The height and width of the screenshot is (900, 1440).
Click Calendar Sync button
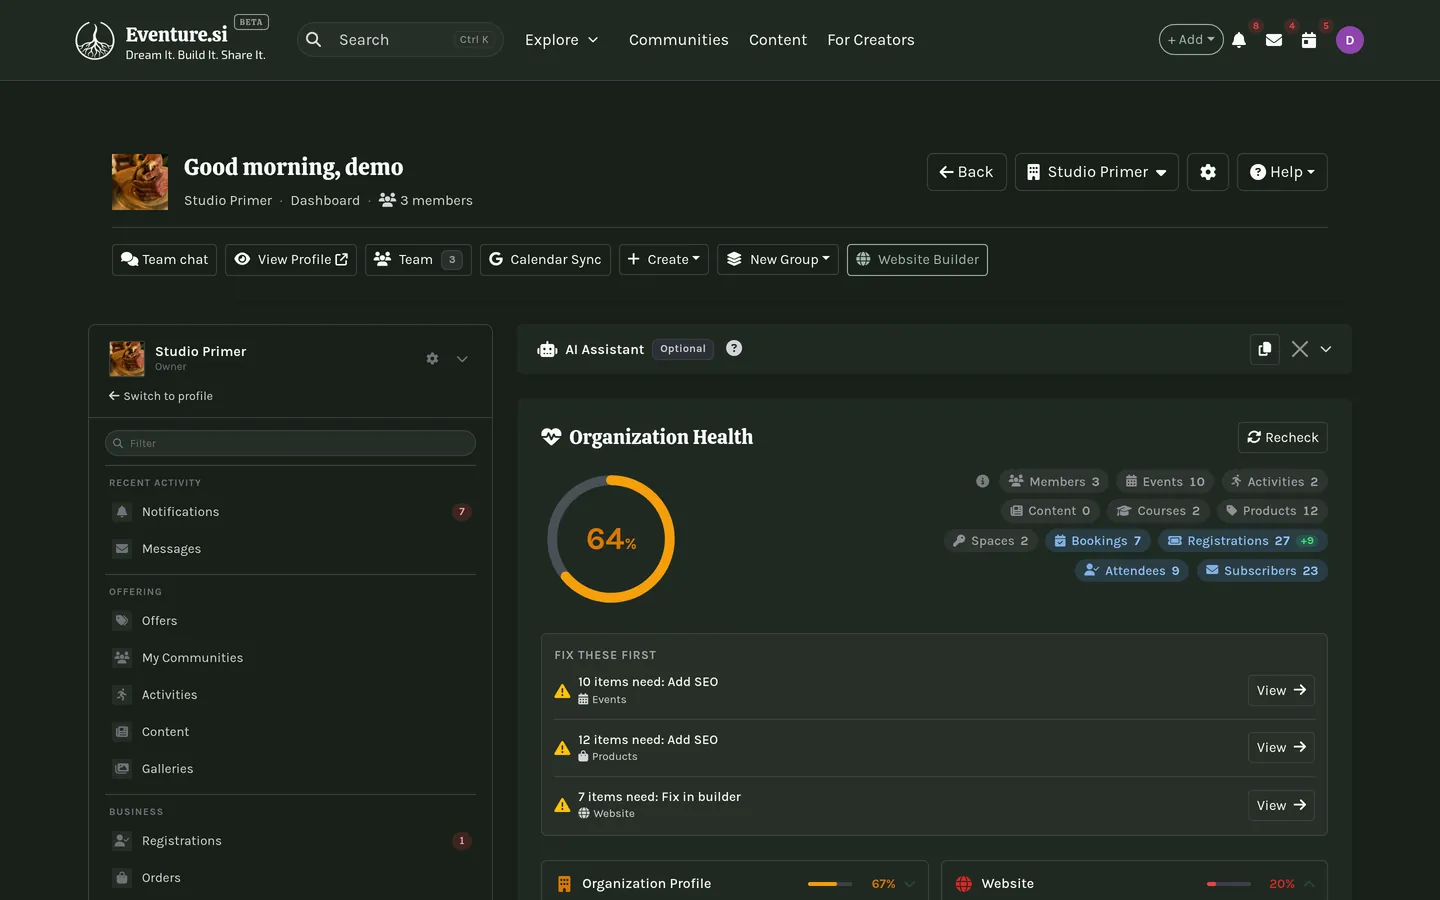pos(545,260)
